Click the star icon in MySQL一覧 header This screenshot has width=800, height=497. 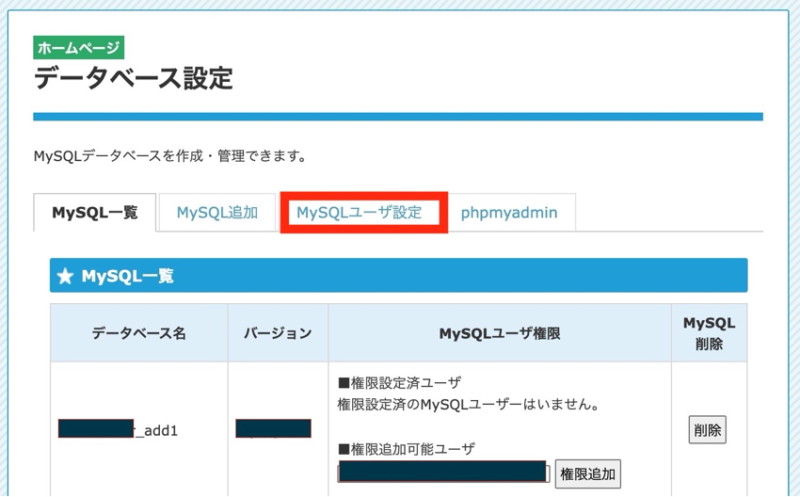pyautogui.click(x=65, y=276)
